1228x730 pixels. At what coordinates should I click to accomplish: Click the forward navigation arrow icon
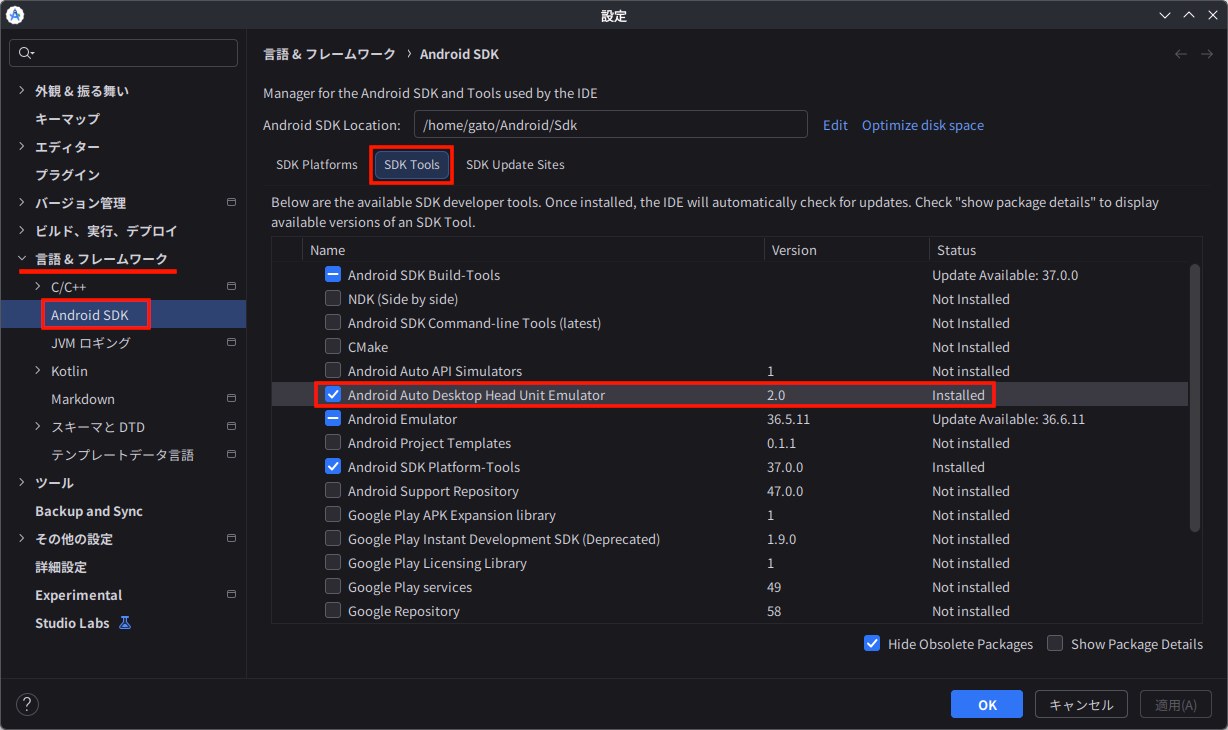(x=1206, y=54)
